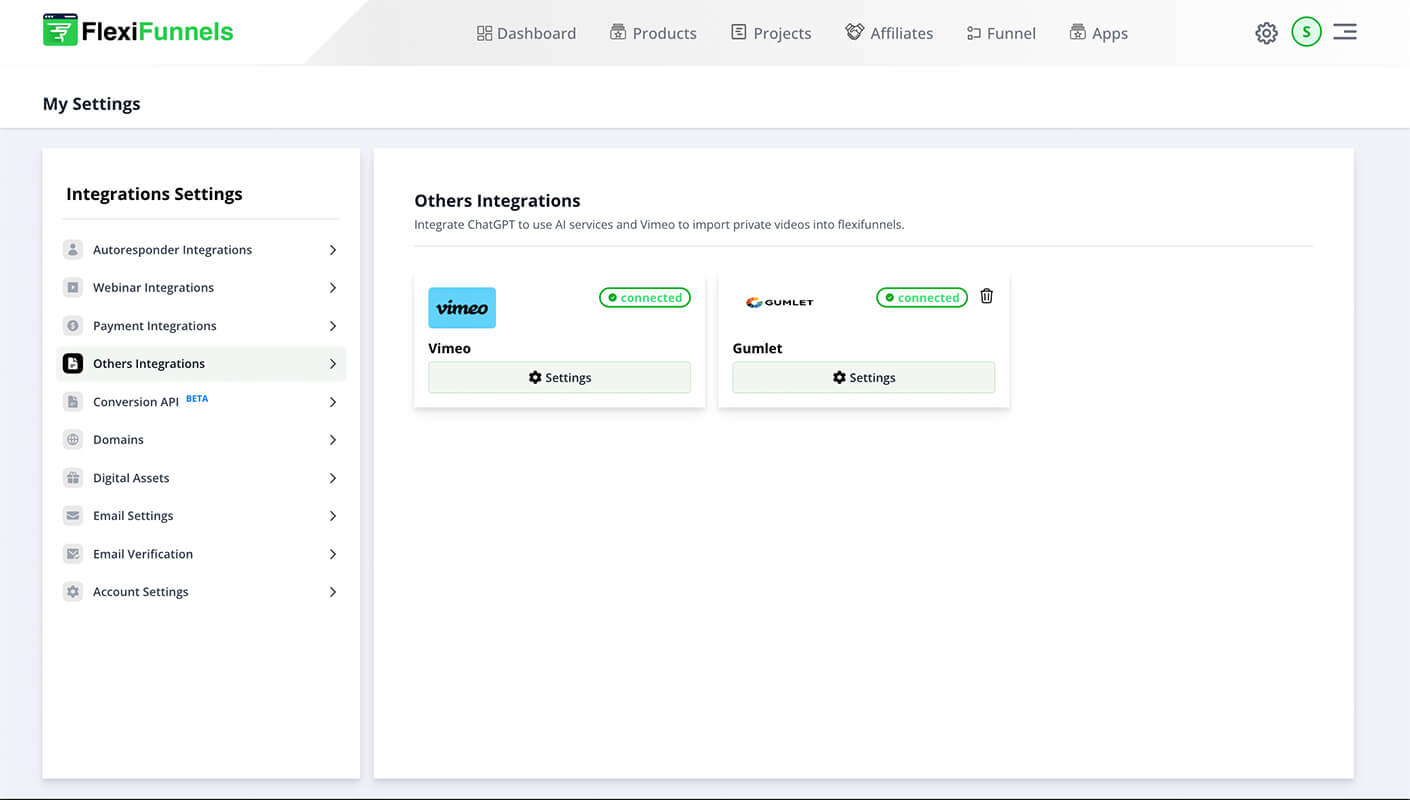Open the Dashboard menu item
Image resolution: width=1410 pixels, height=800 pixels.
click(x=526, y=32)
